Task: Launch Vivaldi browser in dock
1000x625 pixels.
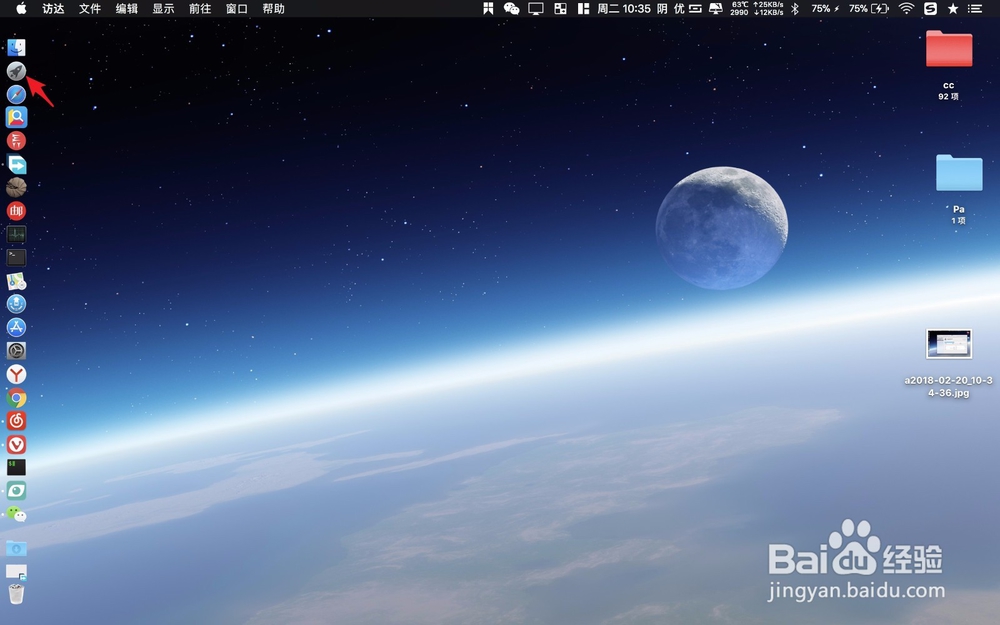Action: click(16, 445)
